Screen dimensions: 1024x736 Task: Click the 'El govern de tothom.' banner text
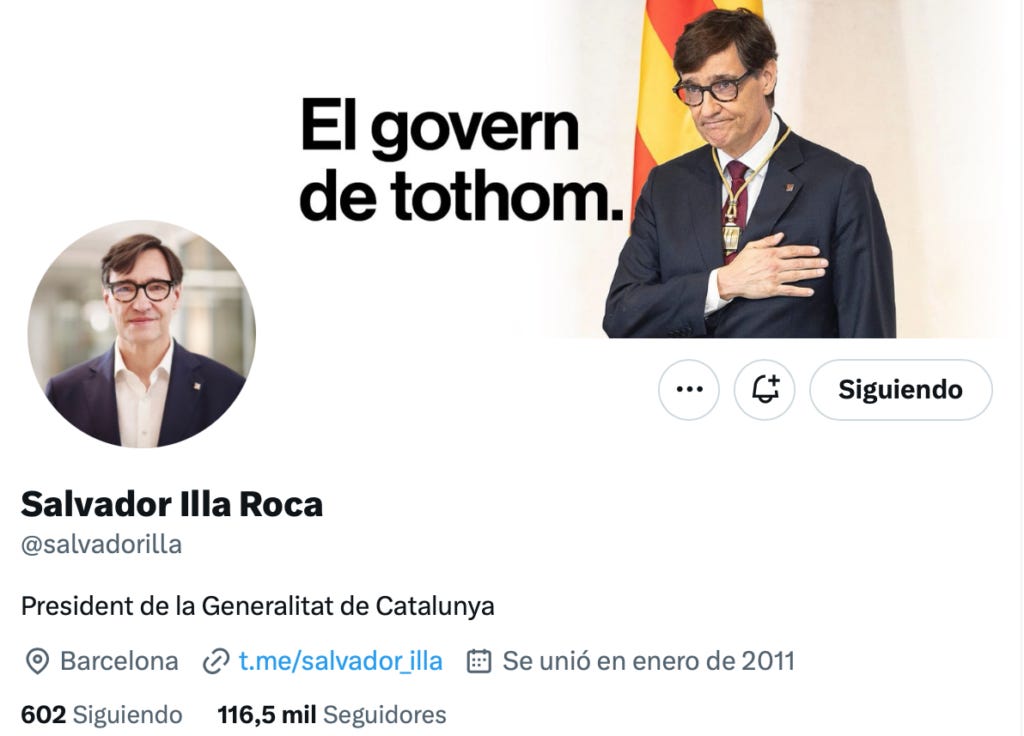click(461, 159)
